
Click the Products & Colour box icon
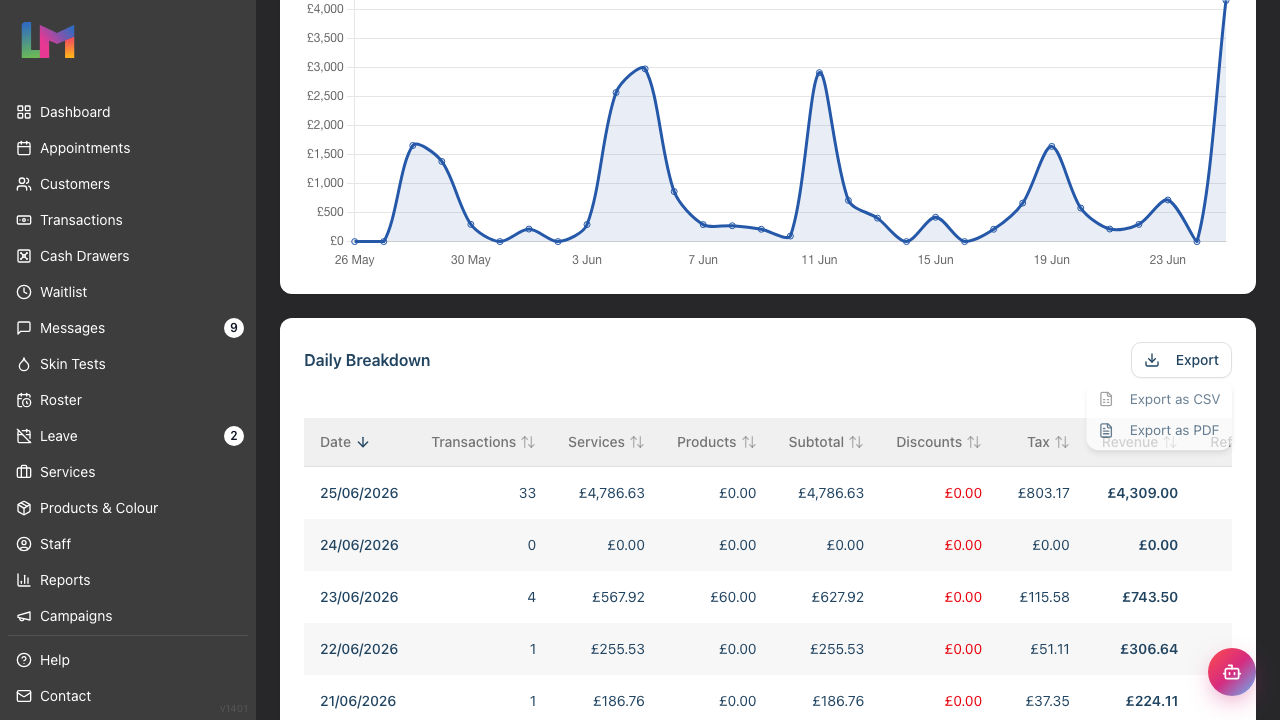[x=24, y=508]
